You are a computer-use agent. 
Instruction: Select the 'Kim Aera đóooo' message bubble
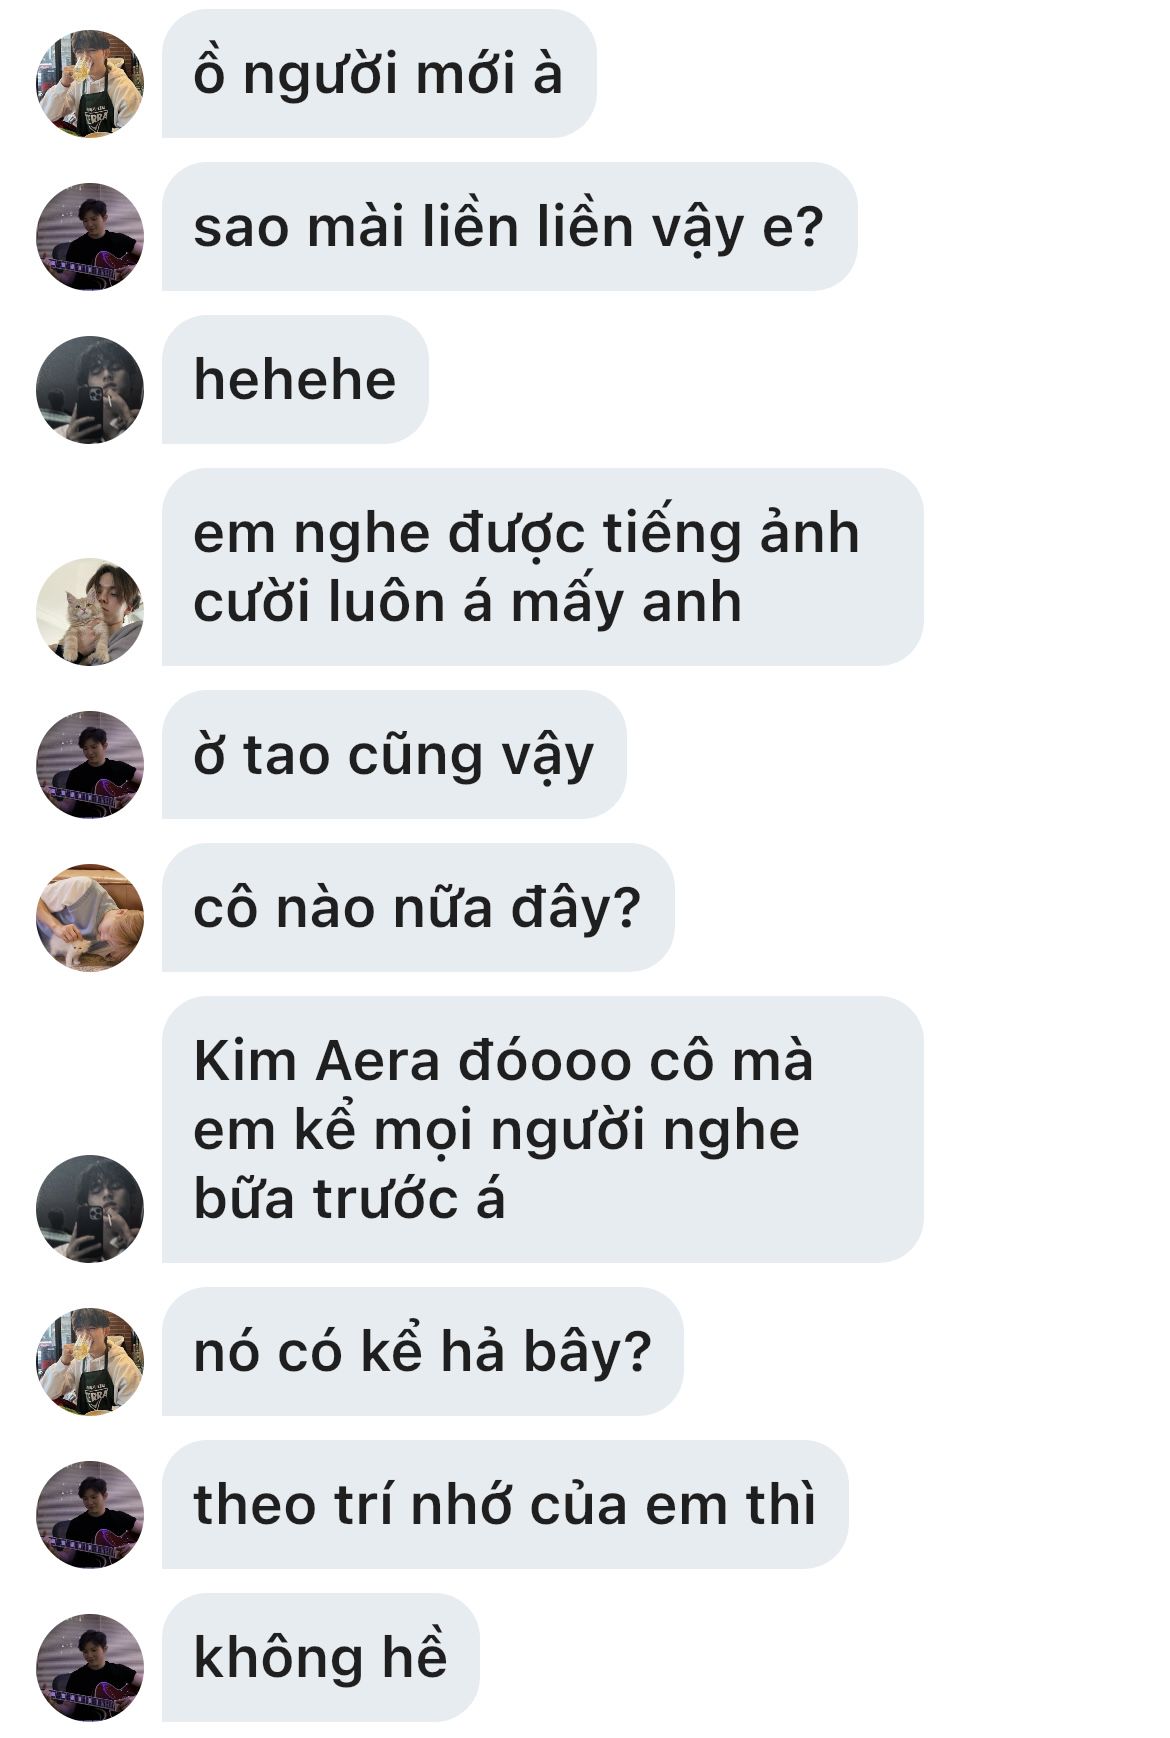click(542, 1130)
